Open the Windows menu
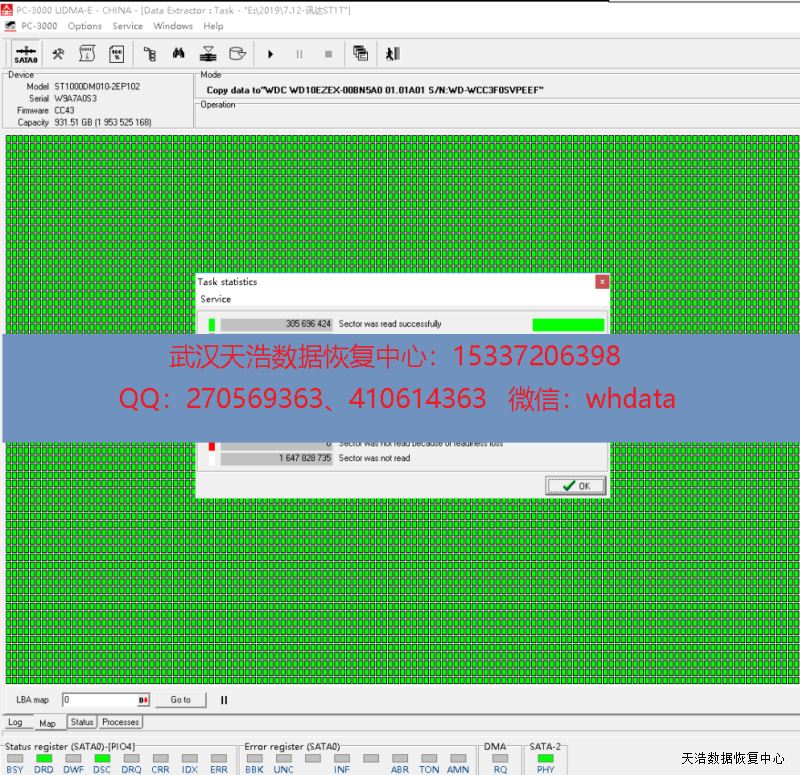The image size is (800, 775). coord(173,26)
